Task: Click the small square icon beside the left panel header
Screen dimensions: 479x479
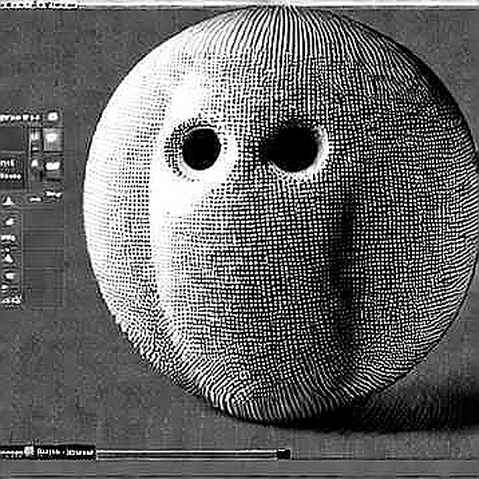Action: (x=53, y=117)
